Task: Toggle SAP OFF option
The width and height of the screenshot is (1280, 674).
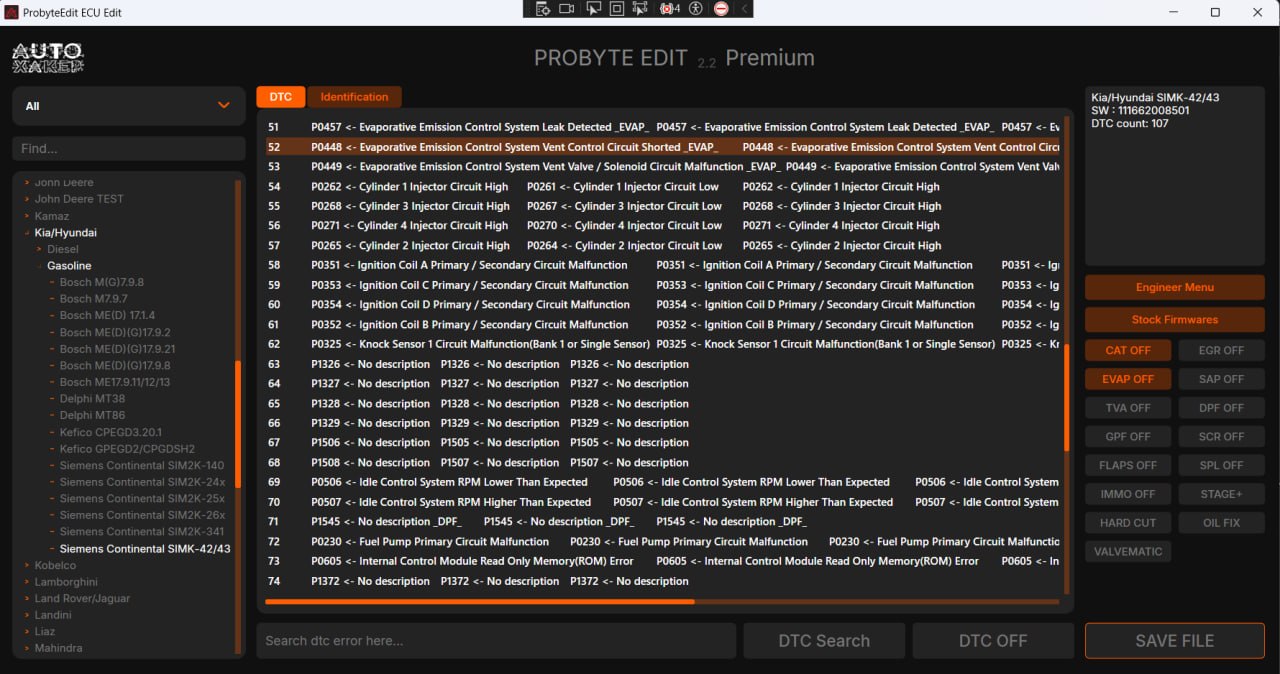Action: tap(1221, 379)
